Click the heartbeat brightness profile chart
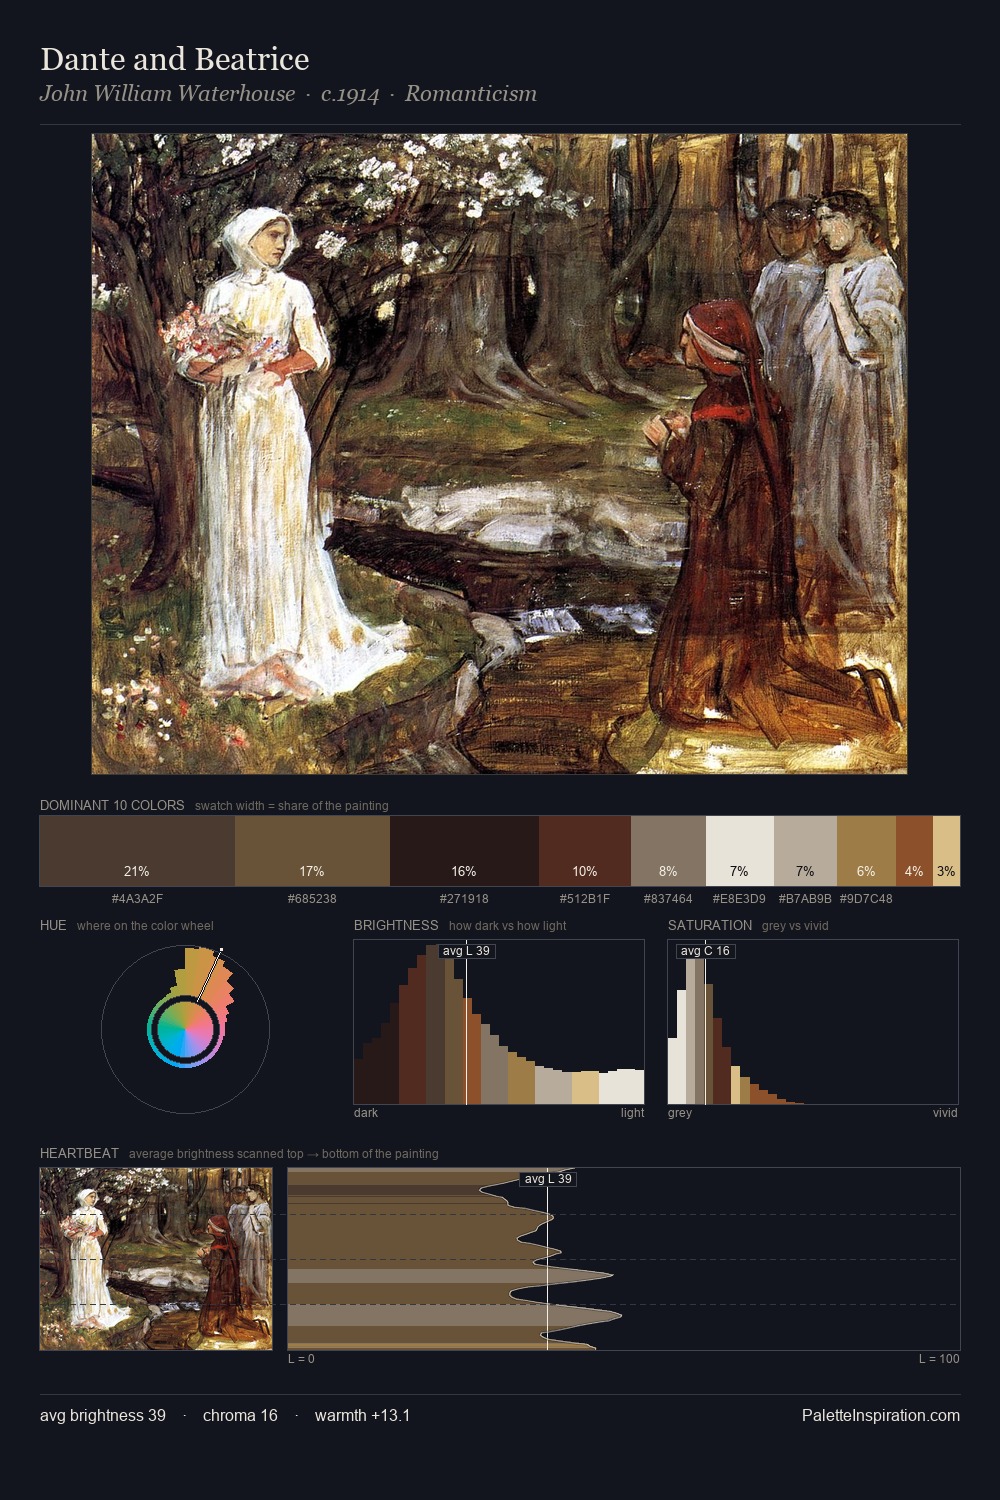The height and width of the screenshot is (1500, 1000). pyautogui.click(x=624, y=1259)
